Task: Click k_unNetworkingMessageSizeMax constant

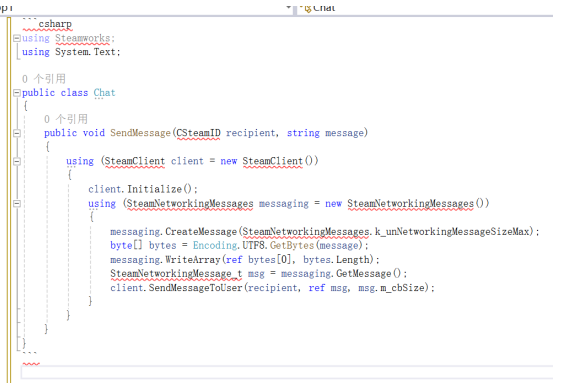Action: [452, 232]
